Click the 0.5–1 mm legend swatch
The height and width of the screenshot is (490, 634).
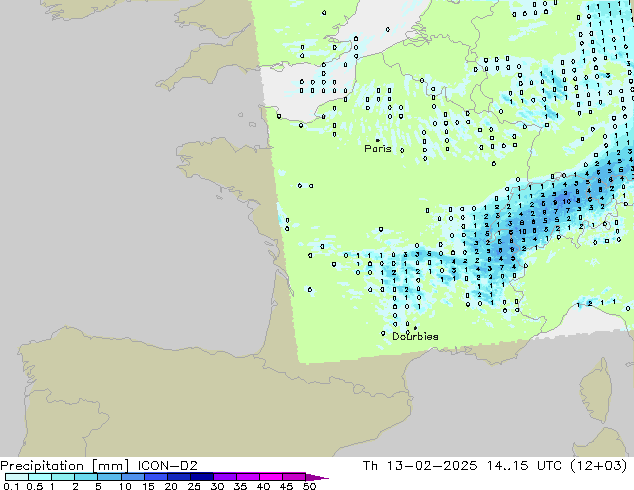40,477
